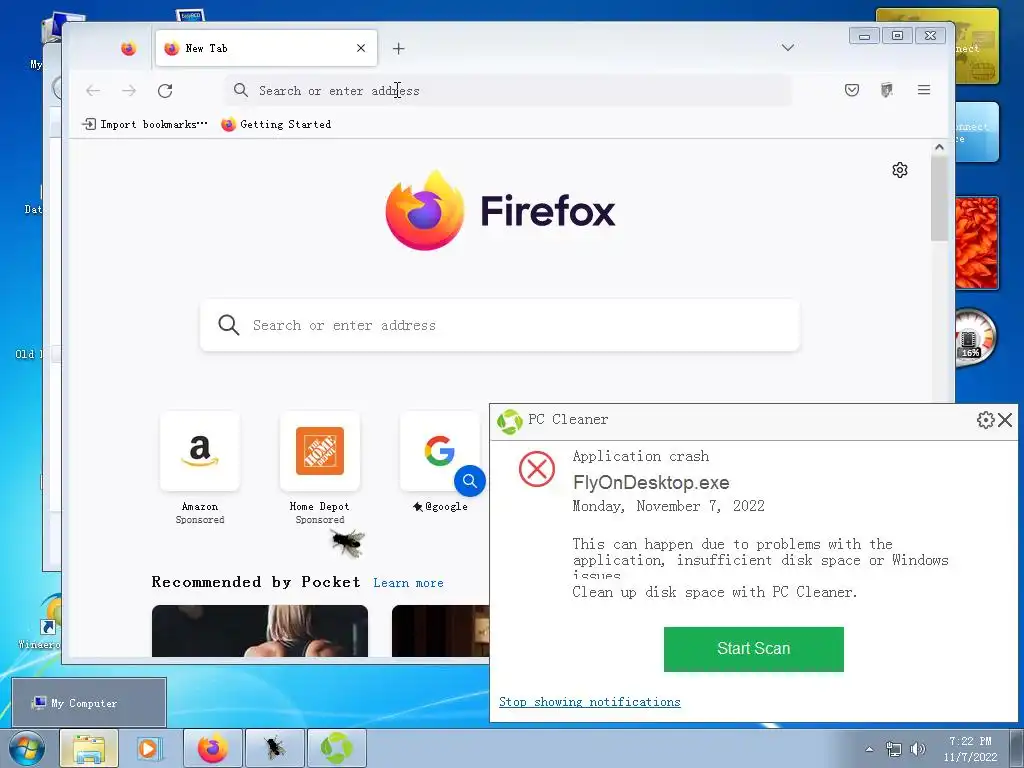
Task: Select the New Tab tab
Action: click(266, 48)
